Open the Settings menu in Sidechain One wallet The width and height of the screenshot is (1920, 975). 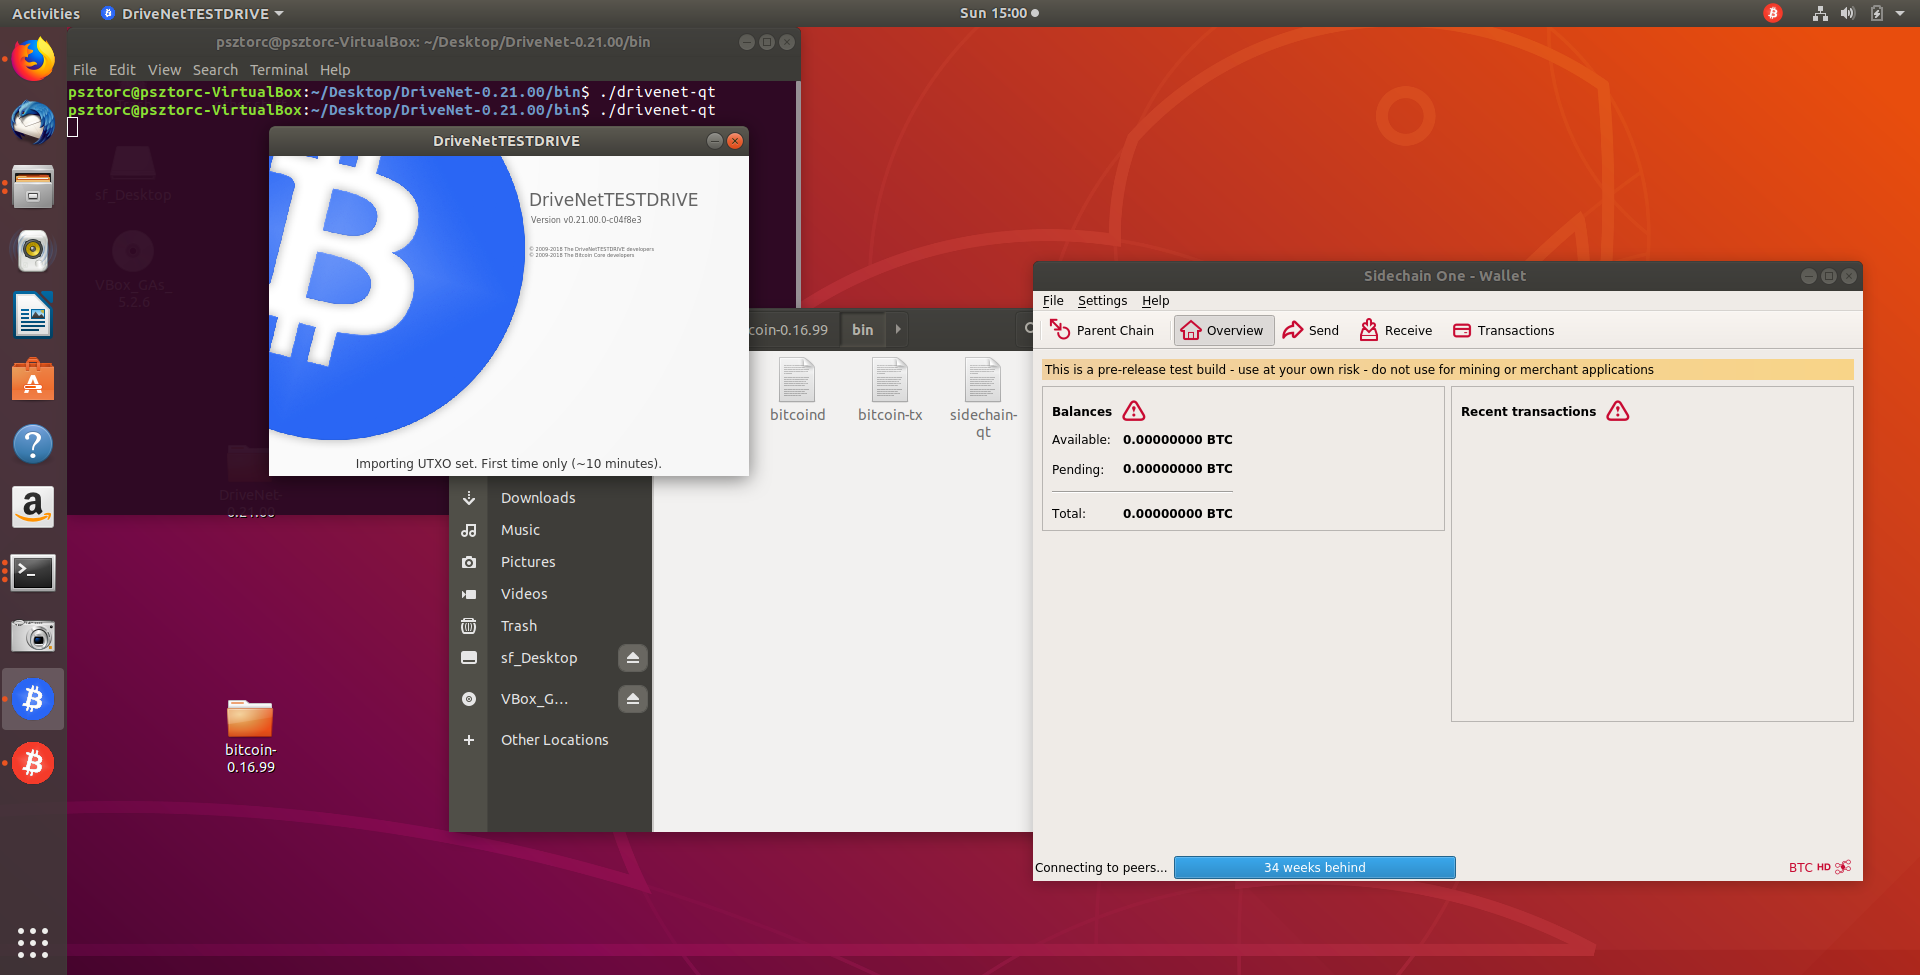click(1102, 300)
